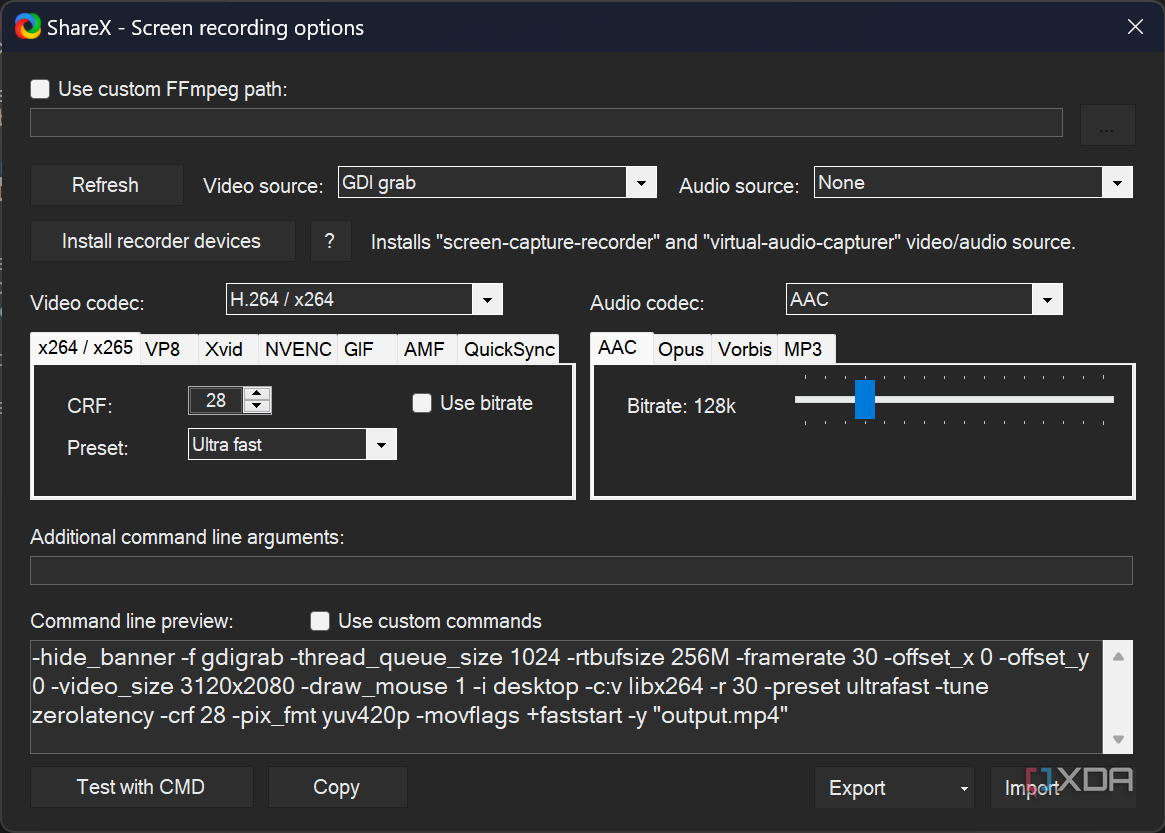Image resolution: width=1165 pixels, height=833 pixels.
Task: Click the preview scrollbar down arrow
Action: (1118, 739)
